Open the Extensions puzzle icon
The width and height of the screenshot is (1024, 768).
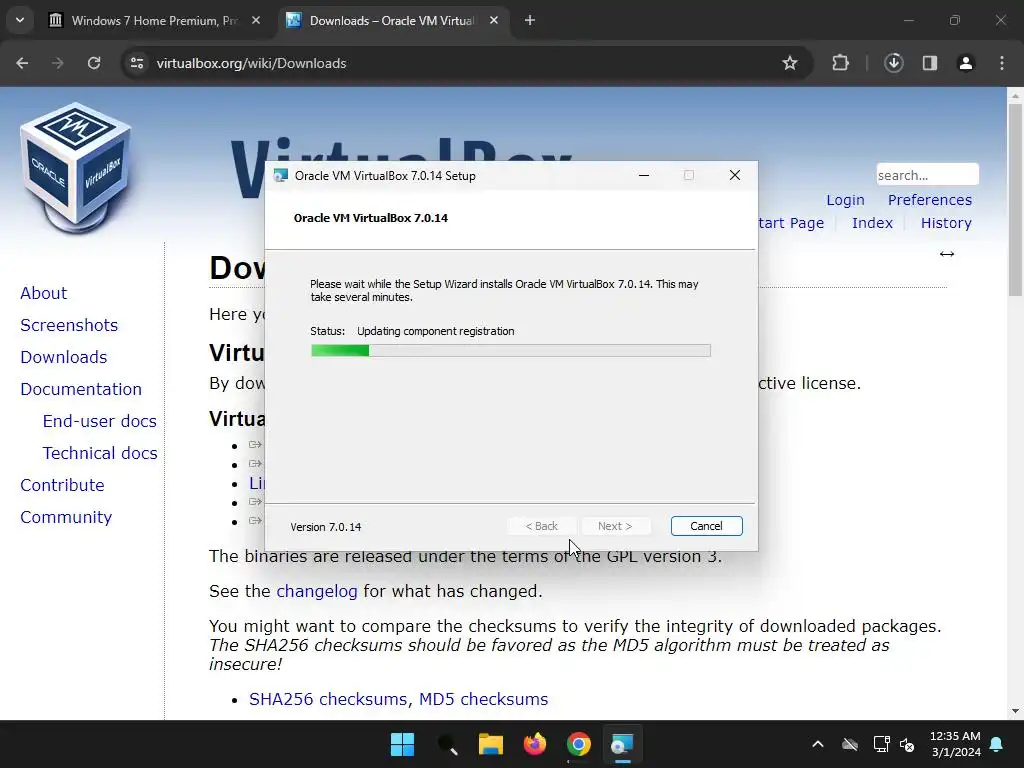(840, 63)
